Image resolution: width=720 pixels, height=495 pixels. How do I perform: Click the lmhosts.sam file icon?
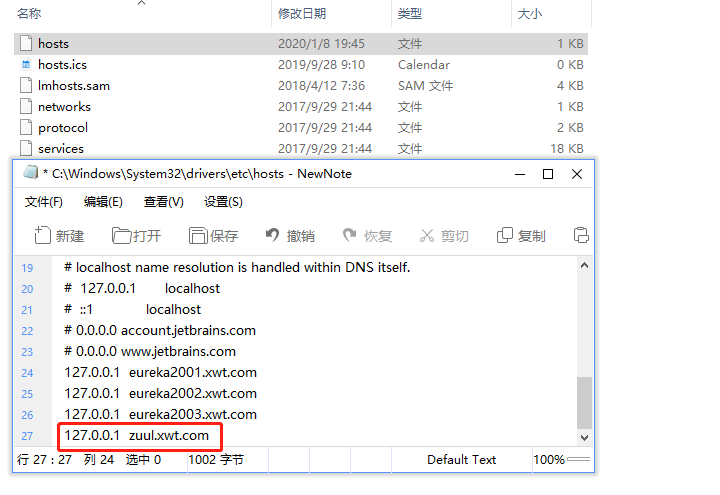(x=26, y=85)
